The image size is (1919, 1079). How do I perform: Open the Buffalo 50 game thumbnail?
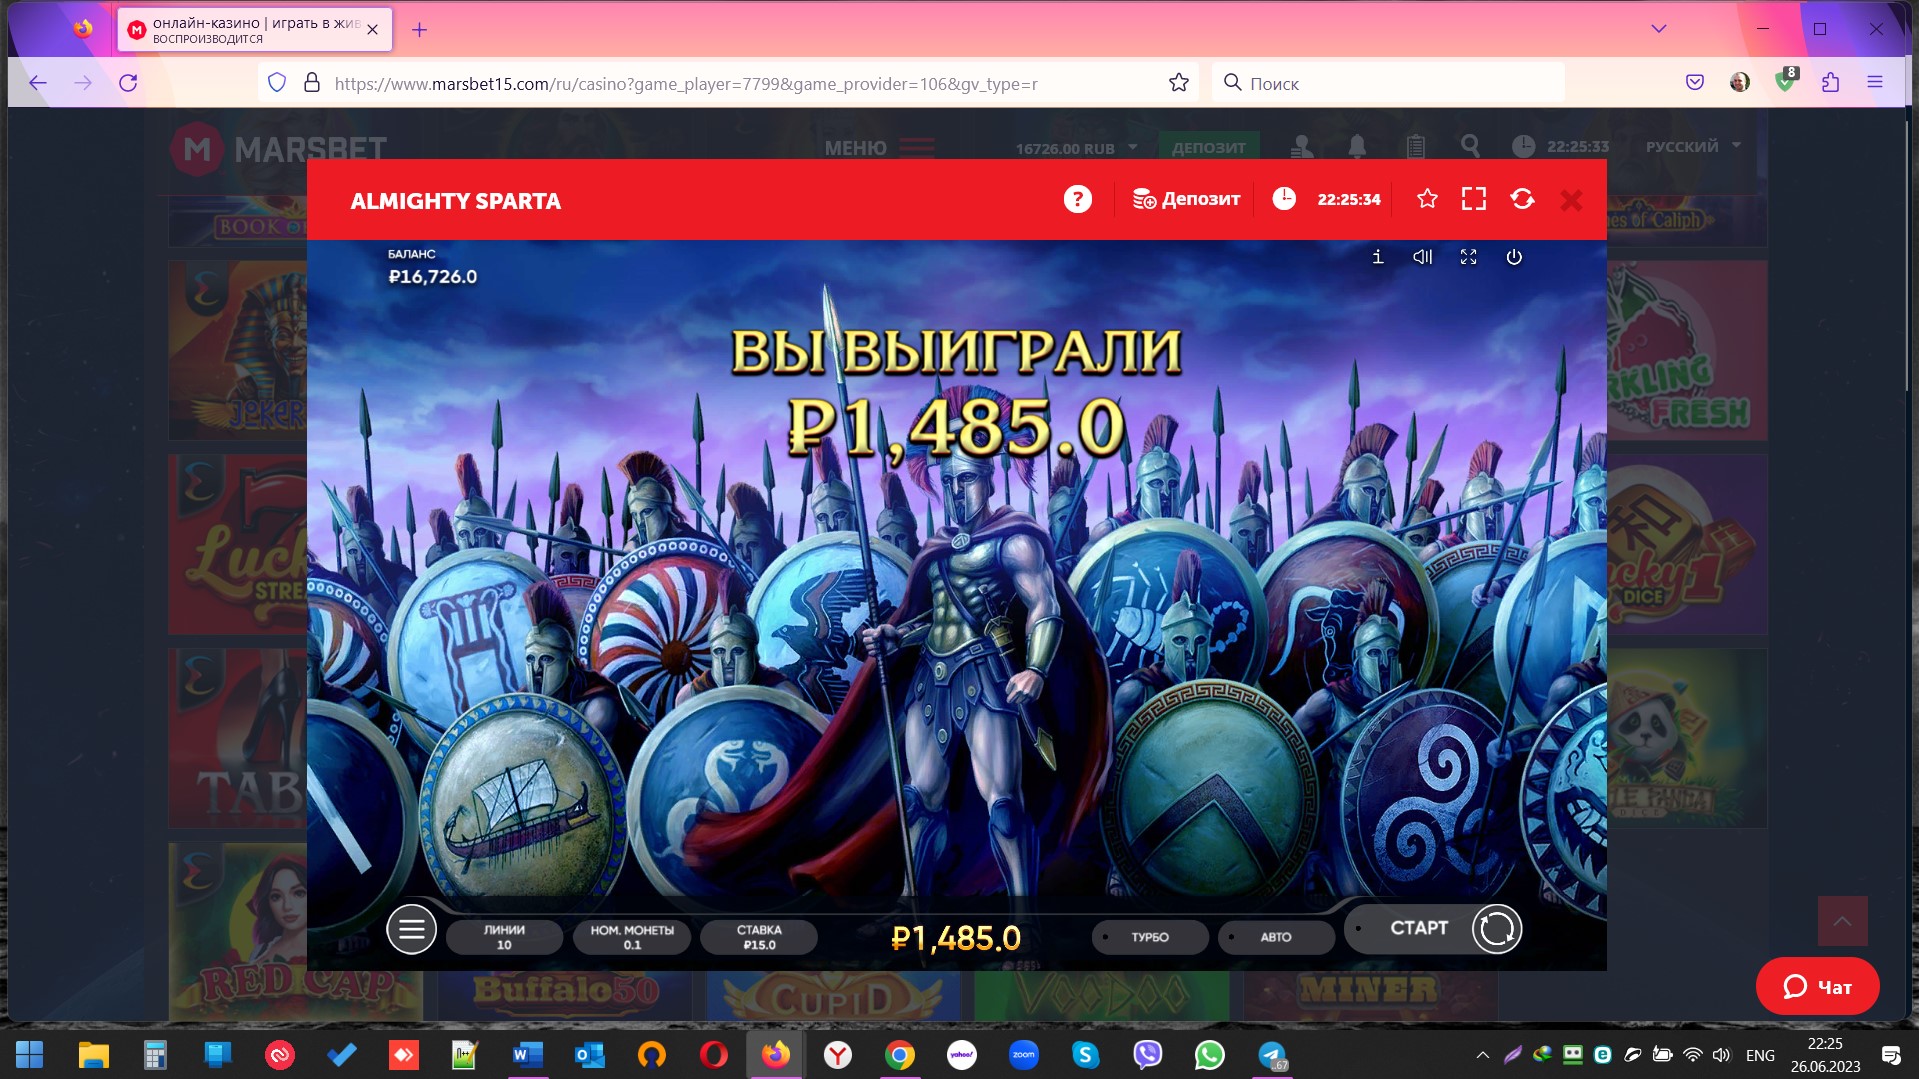[x=565, y=996]
